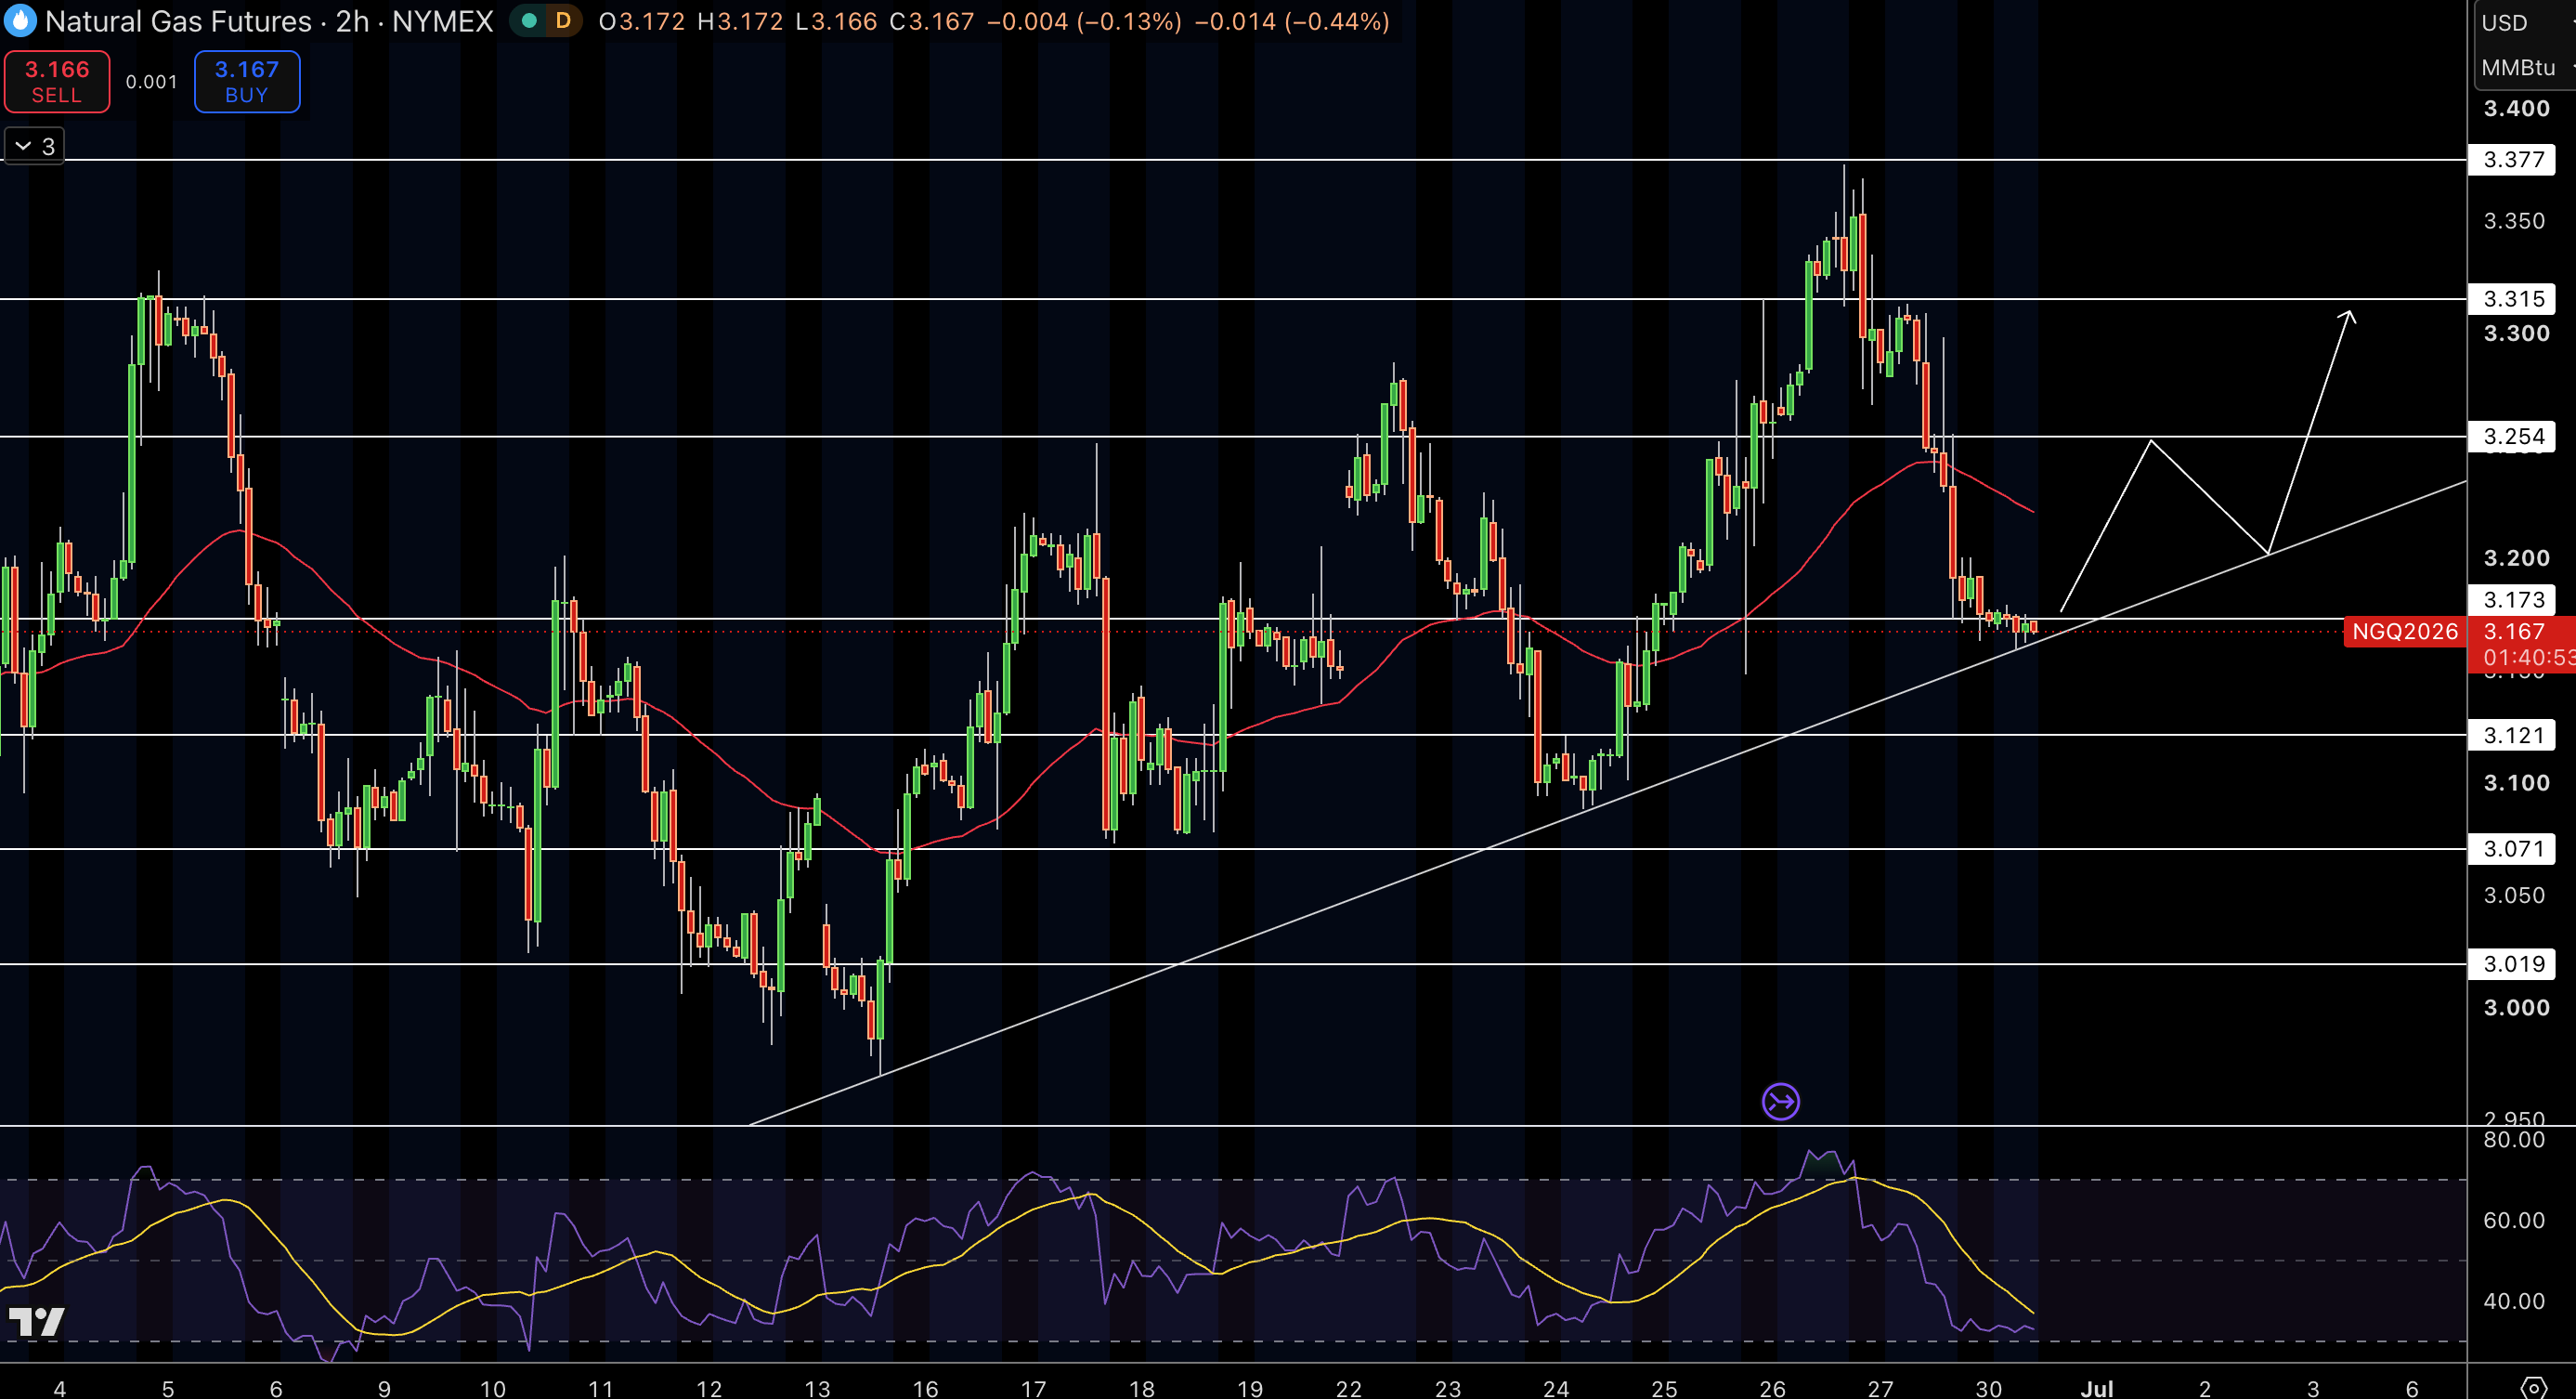Click the orange D data-delay badge
The width and height of the screenshot is (2576, 1399).
[x=563, y=20]
